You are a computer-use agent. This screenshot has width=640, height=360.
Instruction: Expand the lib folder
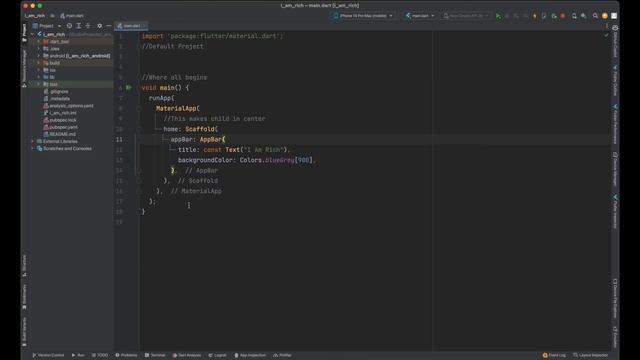click(x=39, y=77)
